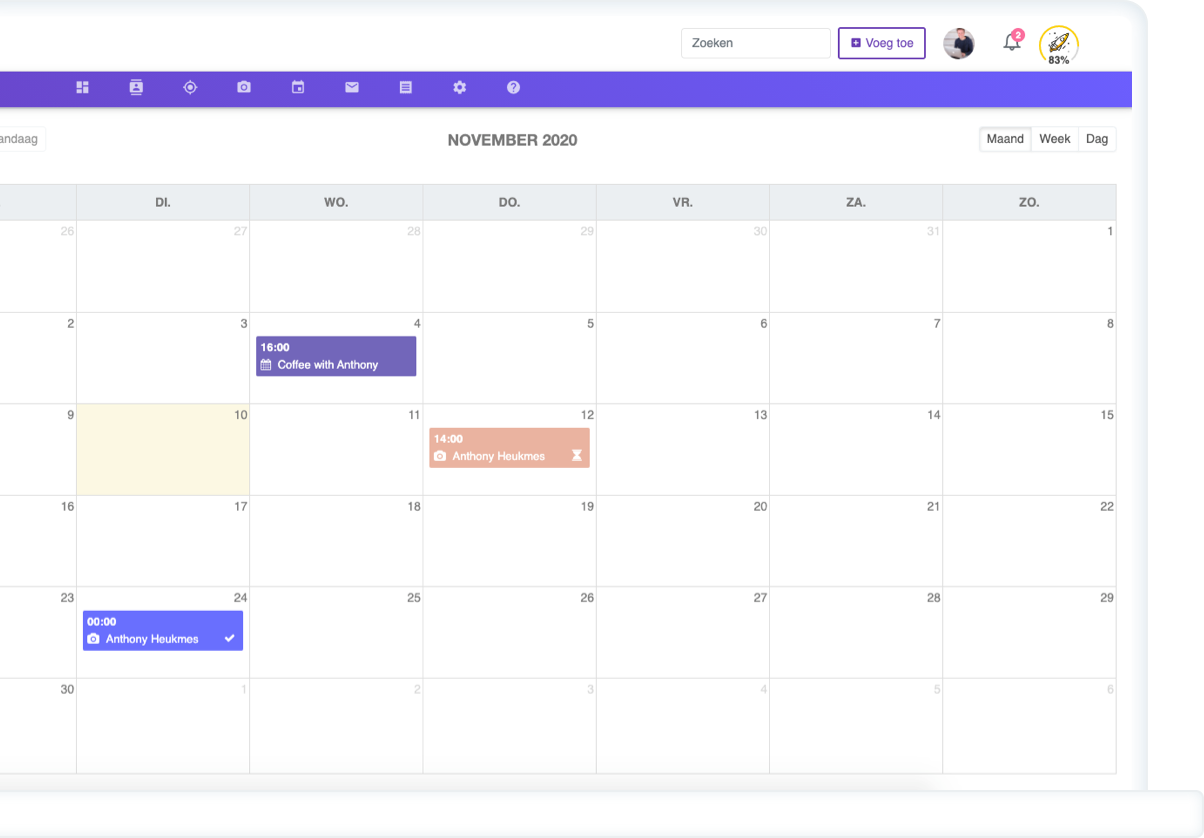The image size is (1204, 838).
Task: Open the calendar icon in navbar
Action: click(x=298, y=88)
